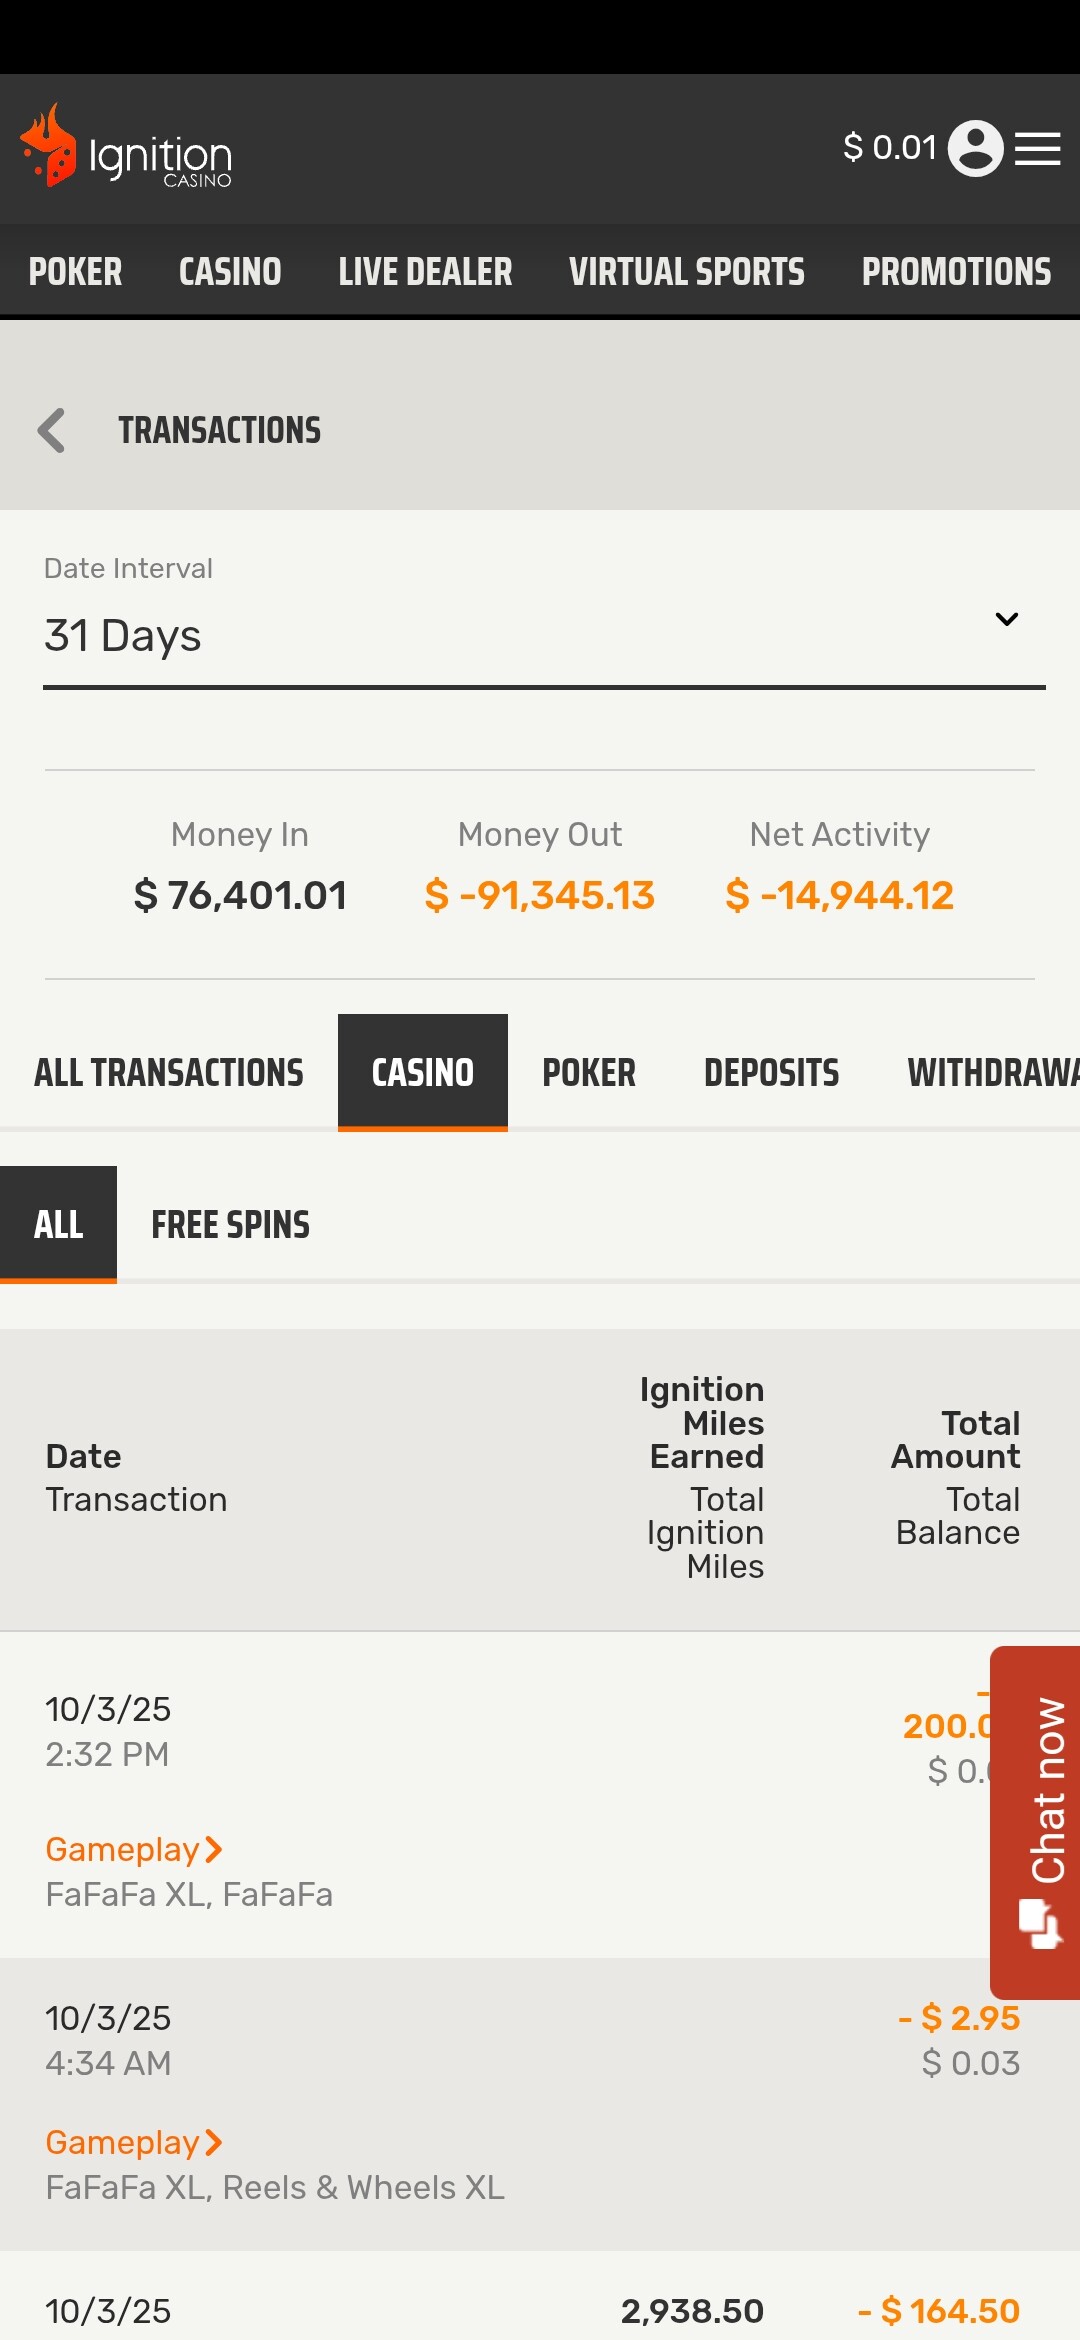This screenshot has height=2340, width=1080.
Task: Select the Free Spins sub-tab
Action: click(230, 1225)
